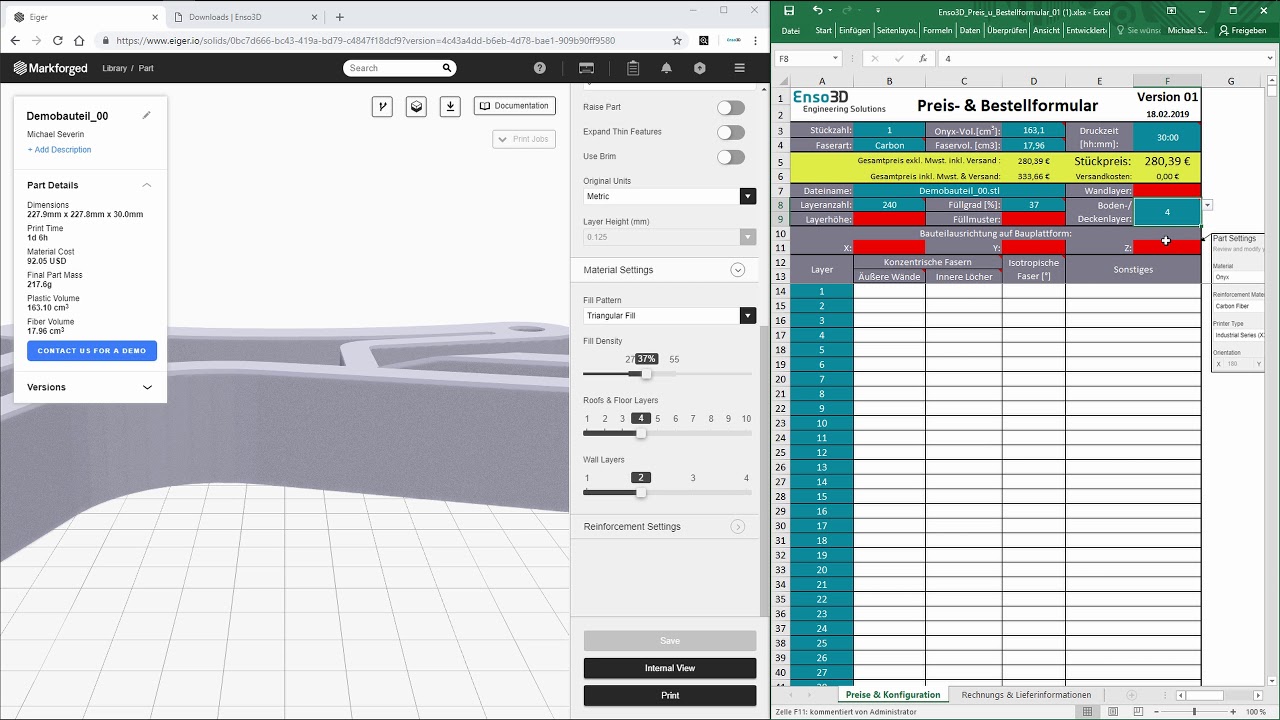The image size is (1280, 720).
Task: Undo last action in Excel
Action: 817,11
